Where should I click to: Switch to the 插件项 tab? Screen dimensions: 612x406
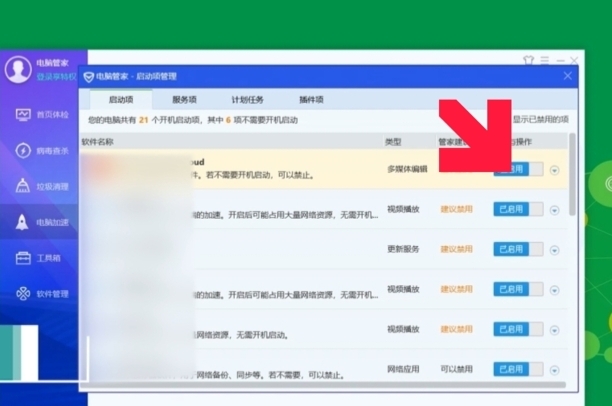pyautogui.click(x=311, y=100)
